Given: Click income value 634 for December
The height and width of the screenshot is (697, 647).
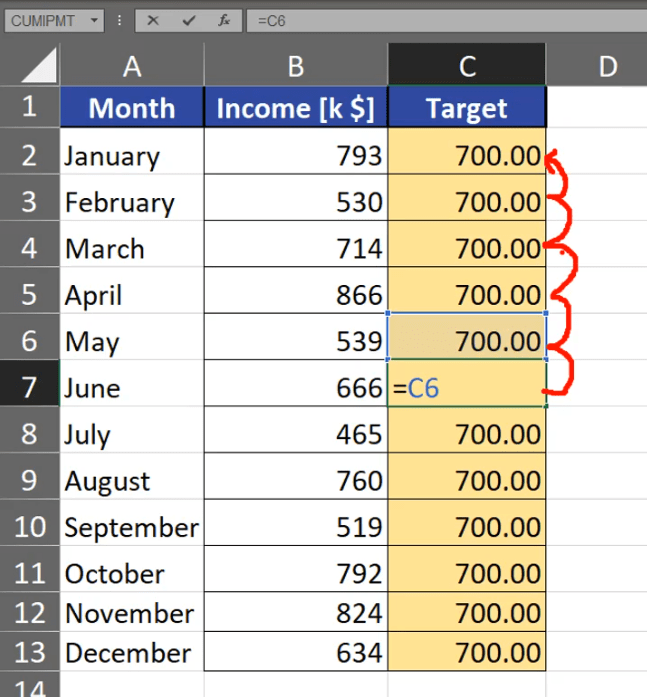Looking at the screenshot, I should 296,651.
